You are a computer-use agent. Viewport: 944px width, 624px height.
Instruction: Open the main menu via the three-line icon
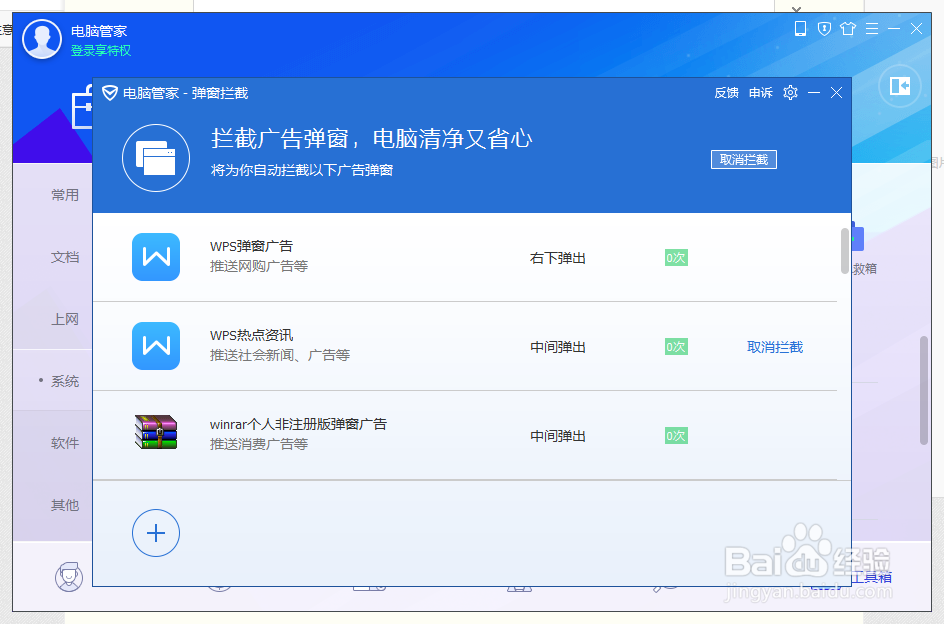point(871,29)
